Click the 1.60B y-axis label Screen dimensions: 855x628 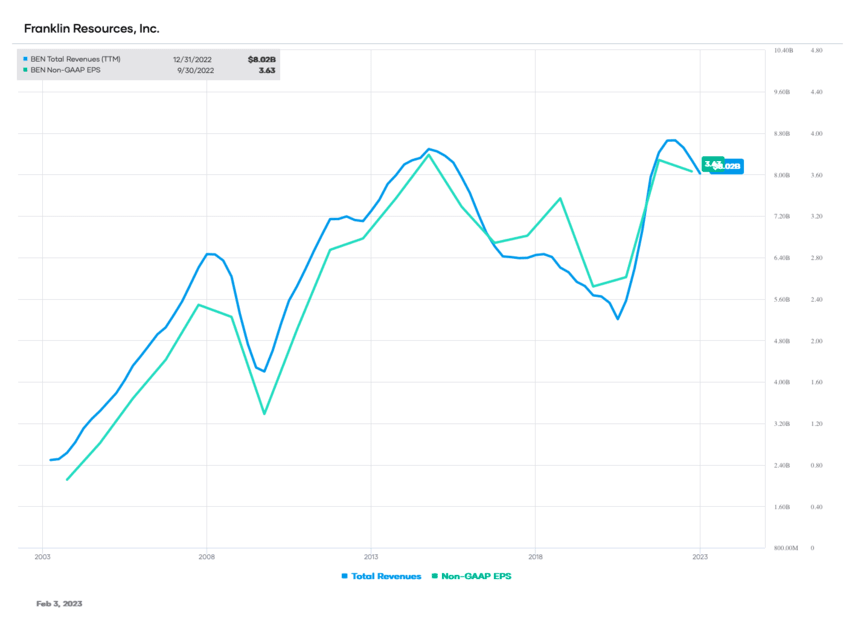click(782, 507)
